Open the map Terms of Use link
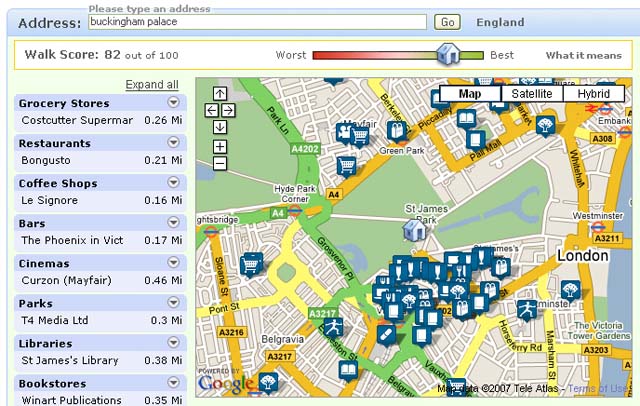This screenshot has height=406, width=640. tap(597, 388)
